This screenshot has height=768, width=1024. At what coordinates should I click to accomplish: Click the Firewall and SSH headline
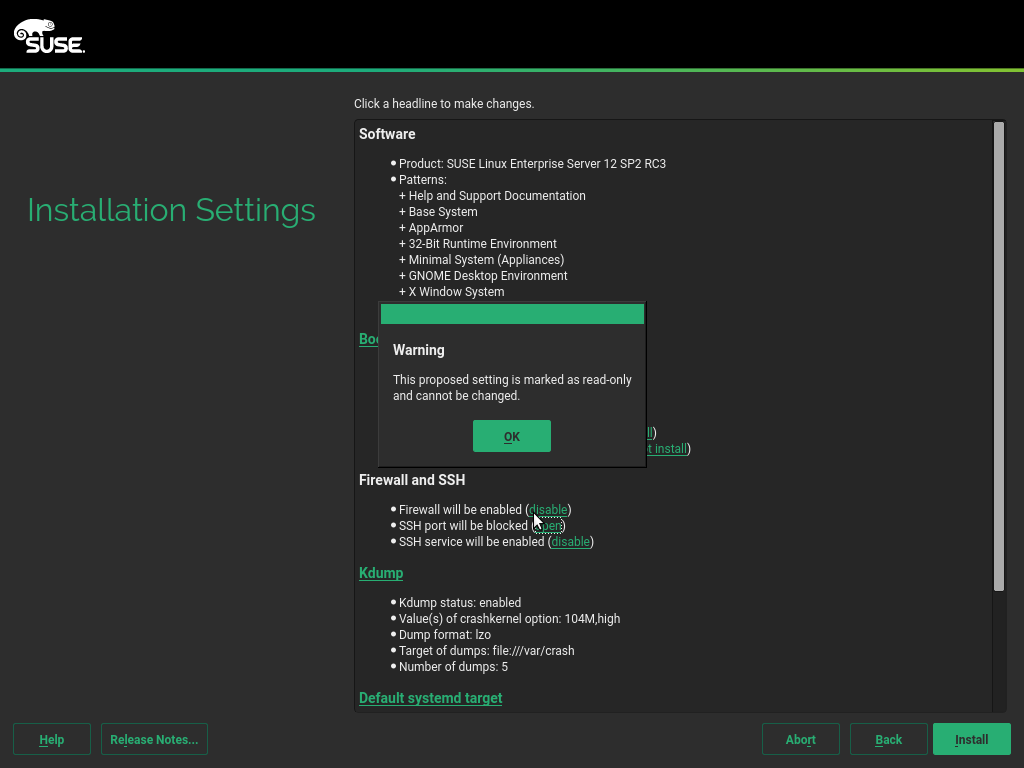pyautogui.click(x=412, y=480)
